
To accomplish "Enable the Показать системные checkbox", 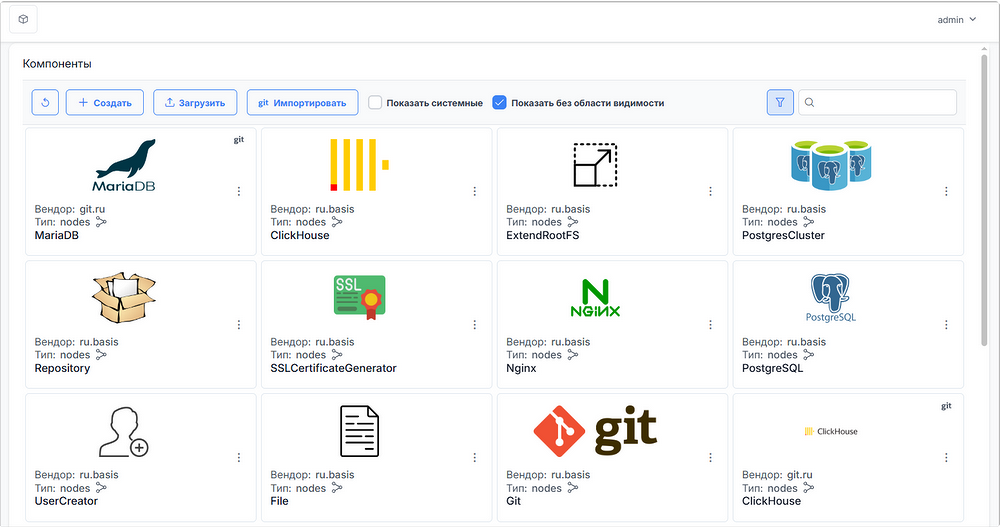I will point(375,102).
